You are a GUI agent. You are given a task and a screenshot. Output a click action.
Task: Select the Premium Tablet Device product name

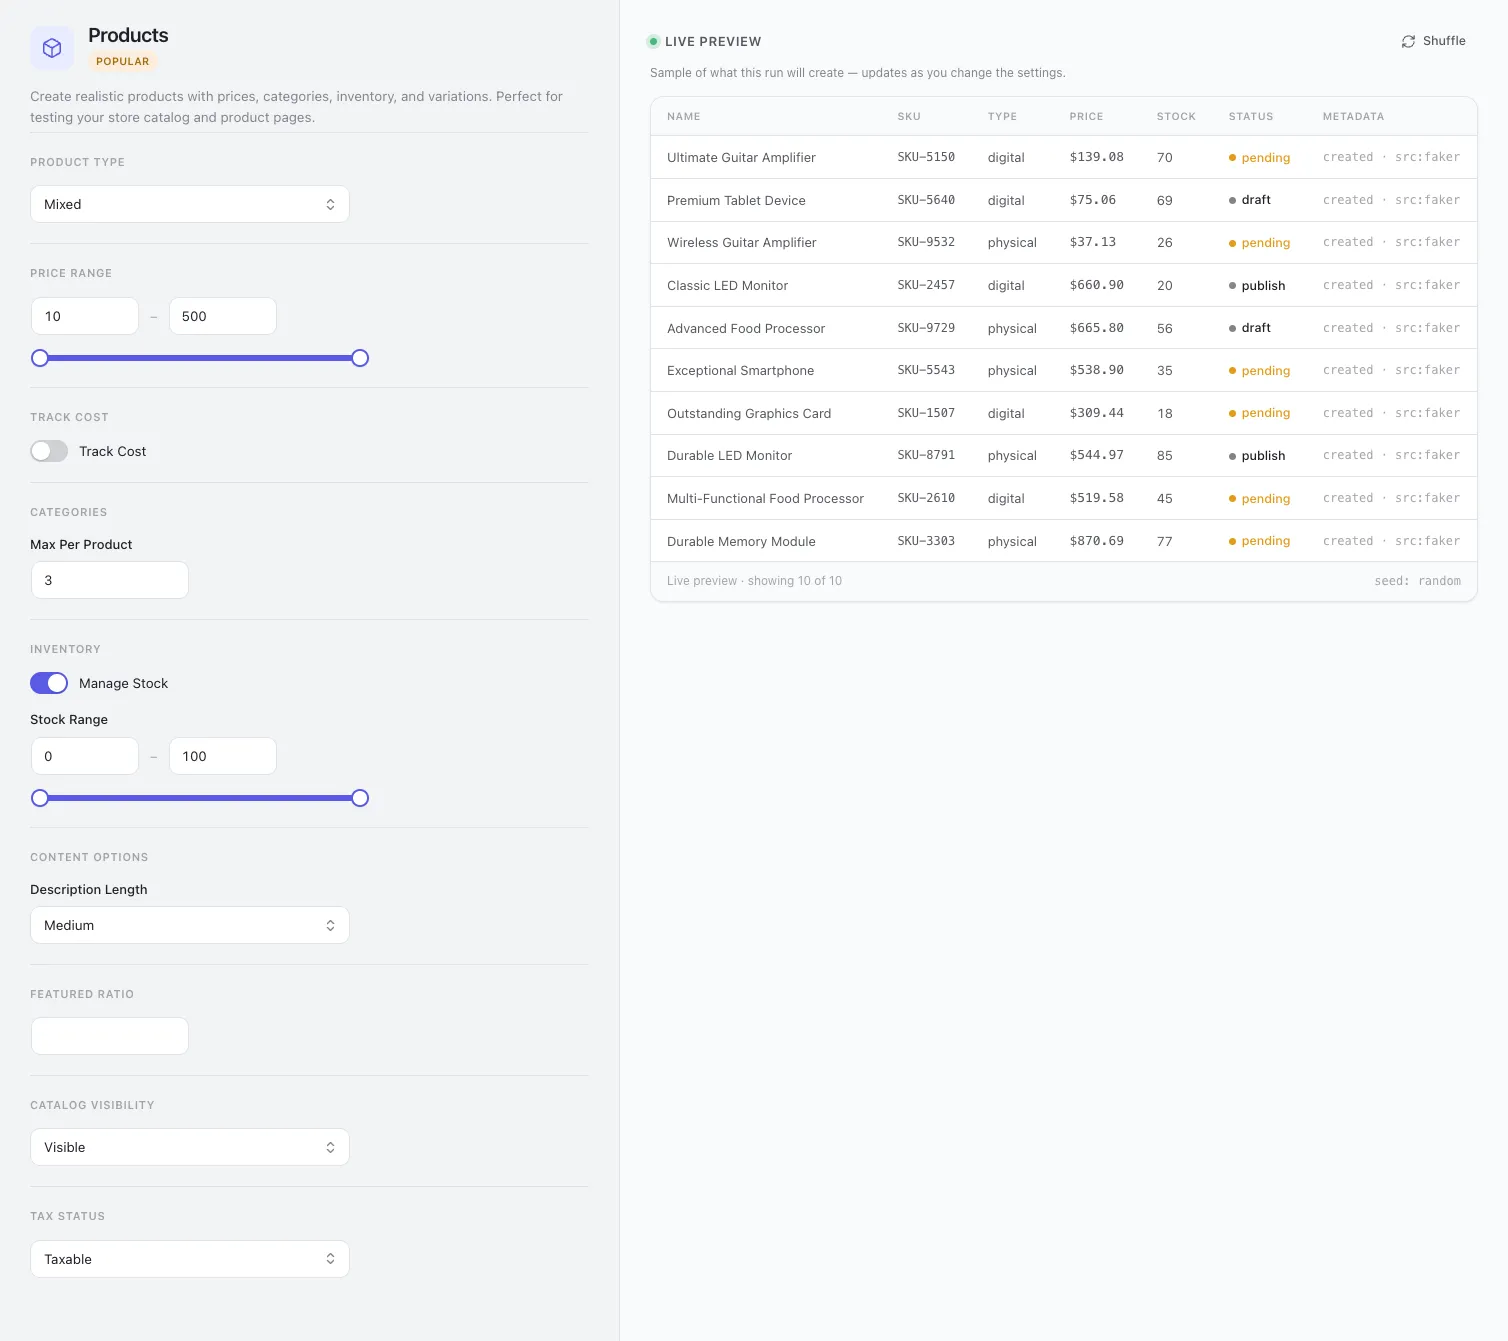pos(736,200)
